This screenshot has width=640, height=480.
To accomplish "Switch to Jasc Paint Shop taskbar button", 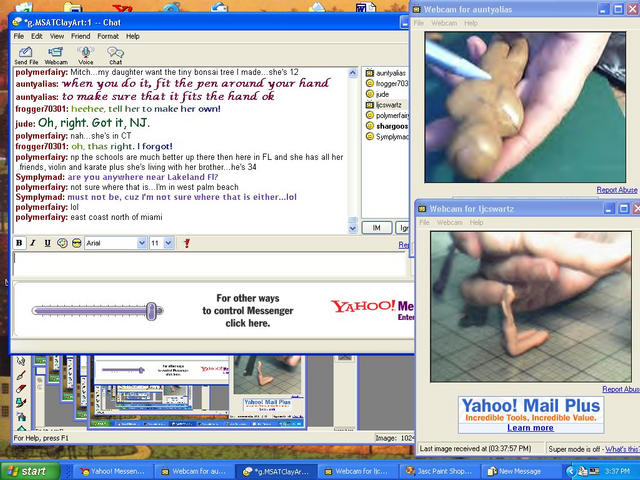I will (439, 471).
